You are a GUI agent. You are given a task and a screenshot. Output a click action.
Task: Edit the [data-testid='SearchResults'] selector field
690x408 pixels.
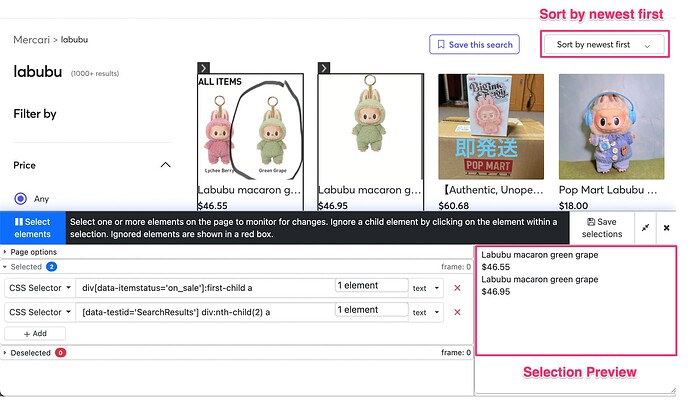(205, 312)
